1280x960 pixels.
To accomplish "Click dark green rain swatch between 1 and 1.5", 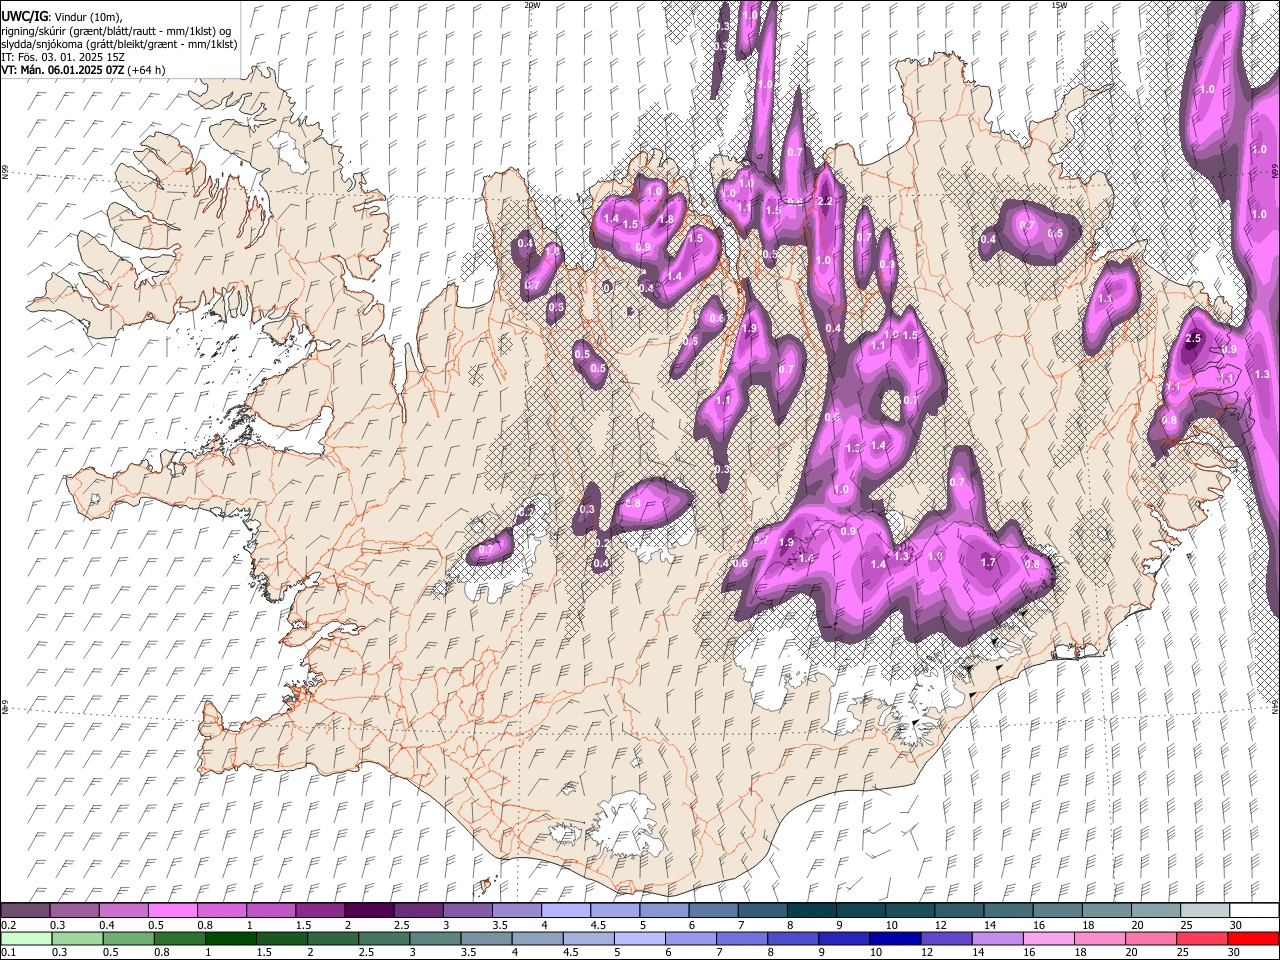I will click(230, 939).
